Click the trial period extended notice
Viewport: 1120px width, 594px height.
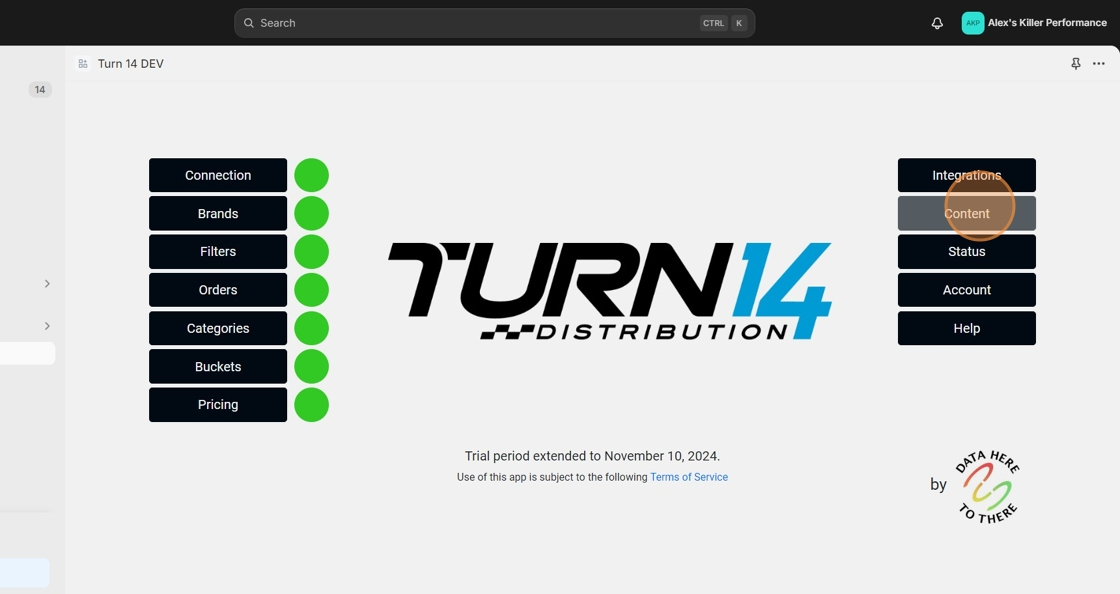[592, 455]
